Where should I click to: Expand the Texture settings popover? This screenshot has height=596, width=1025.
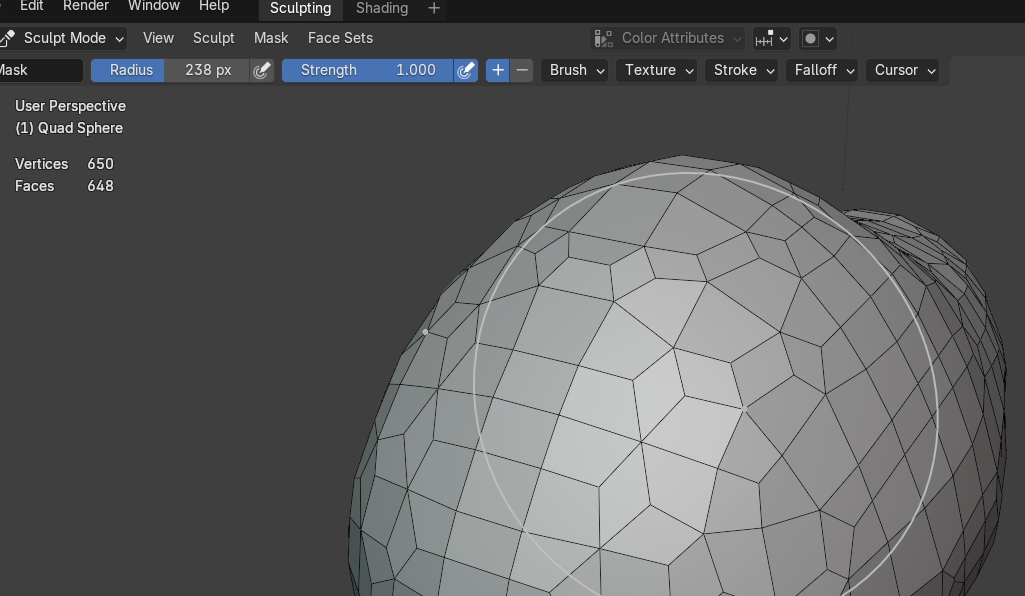click(x=657, y=71)
